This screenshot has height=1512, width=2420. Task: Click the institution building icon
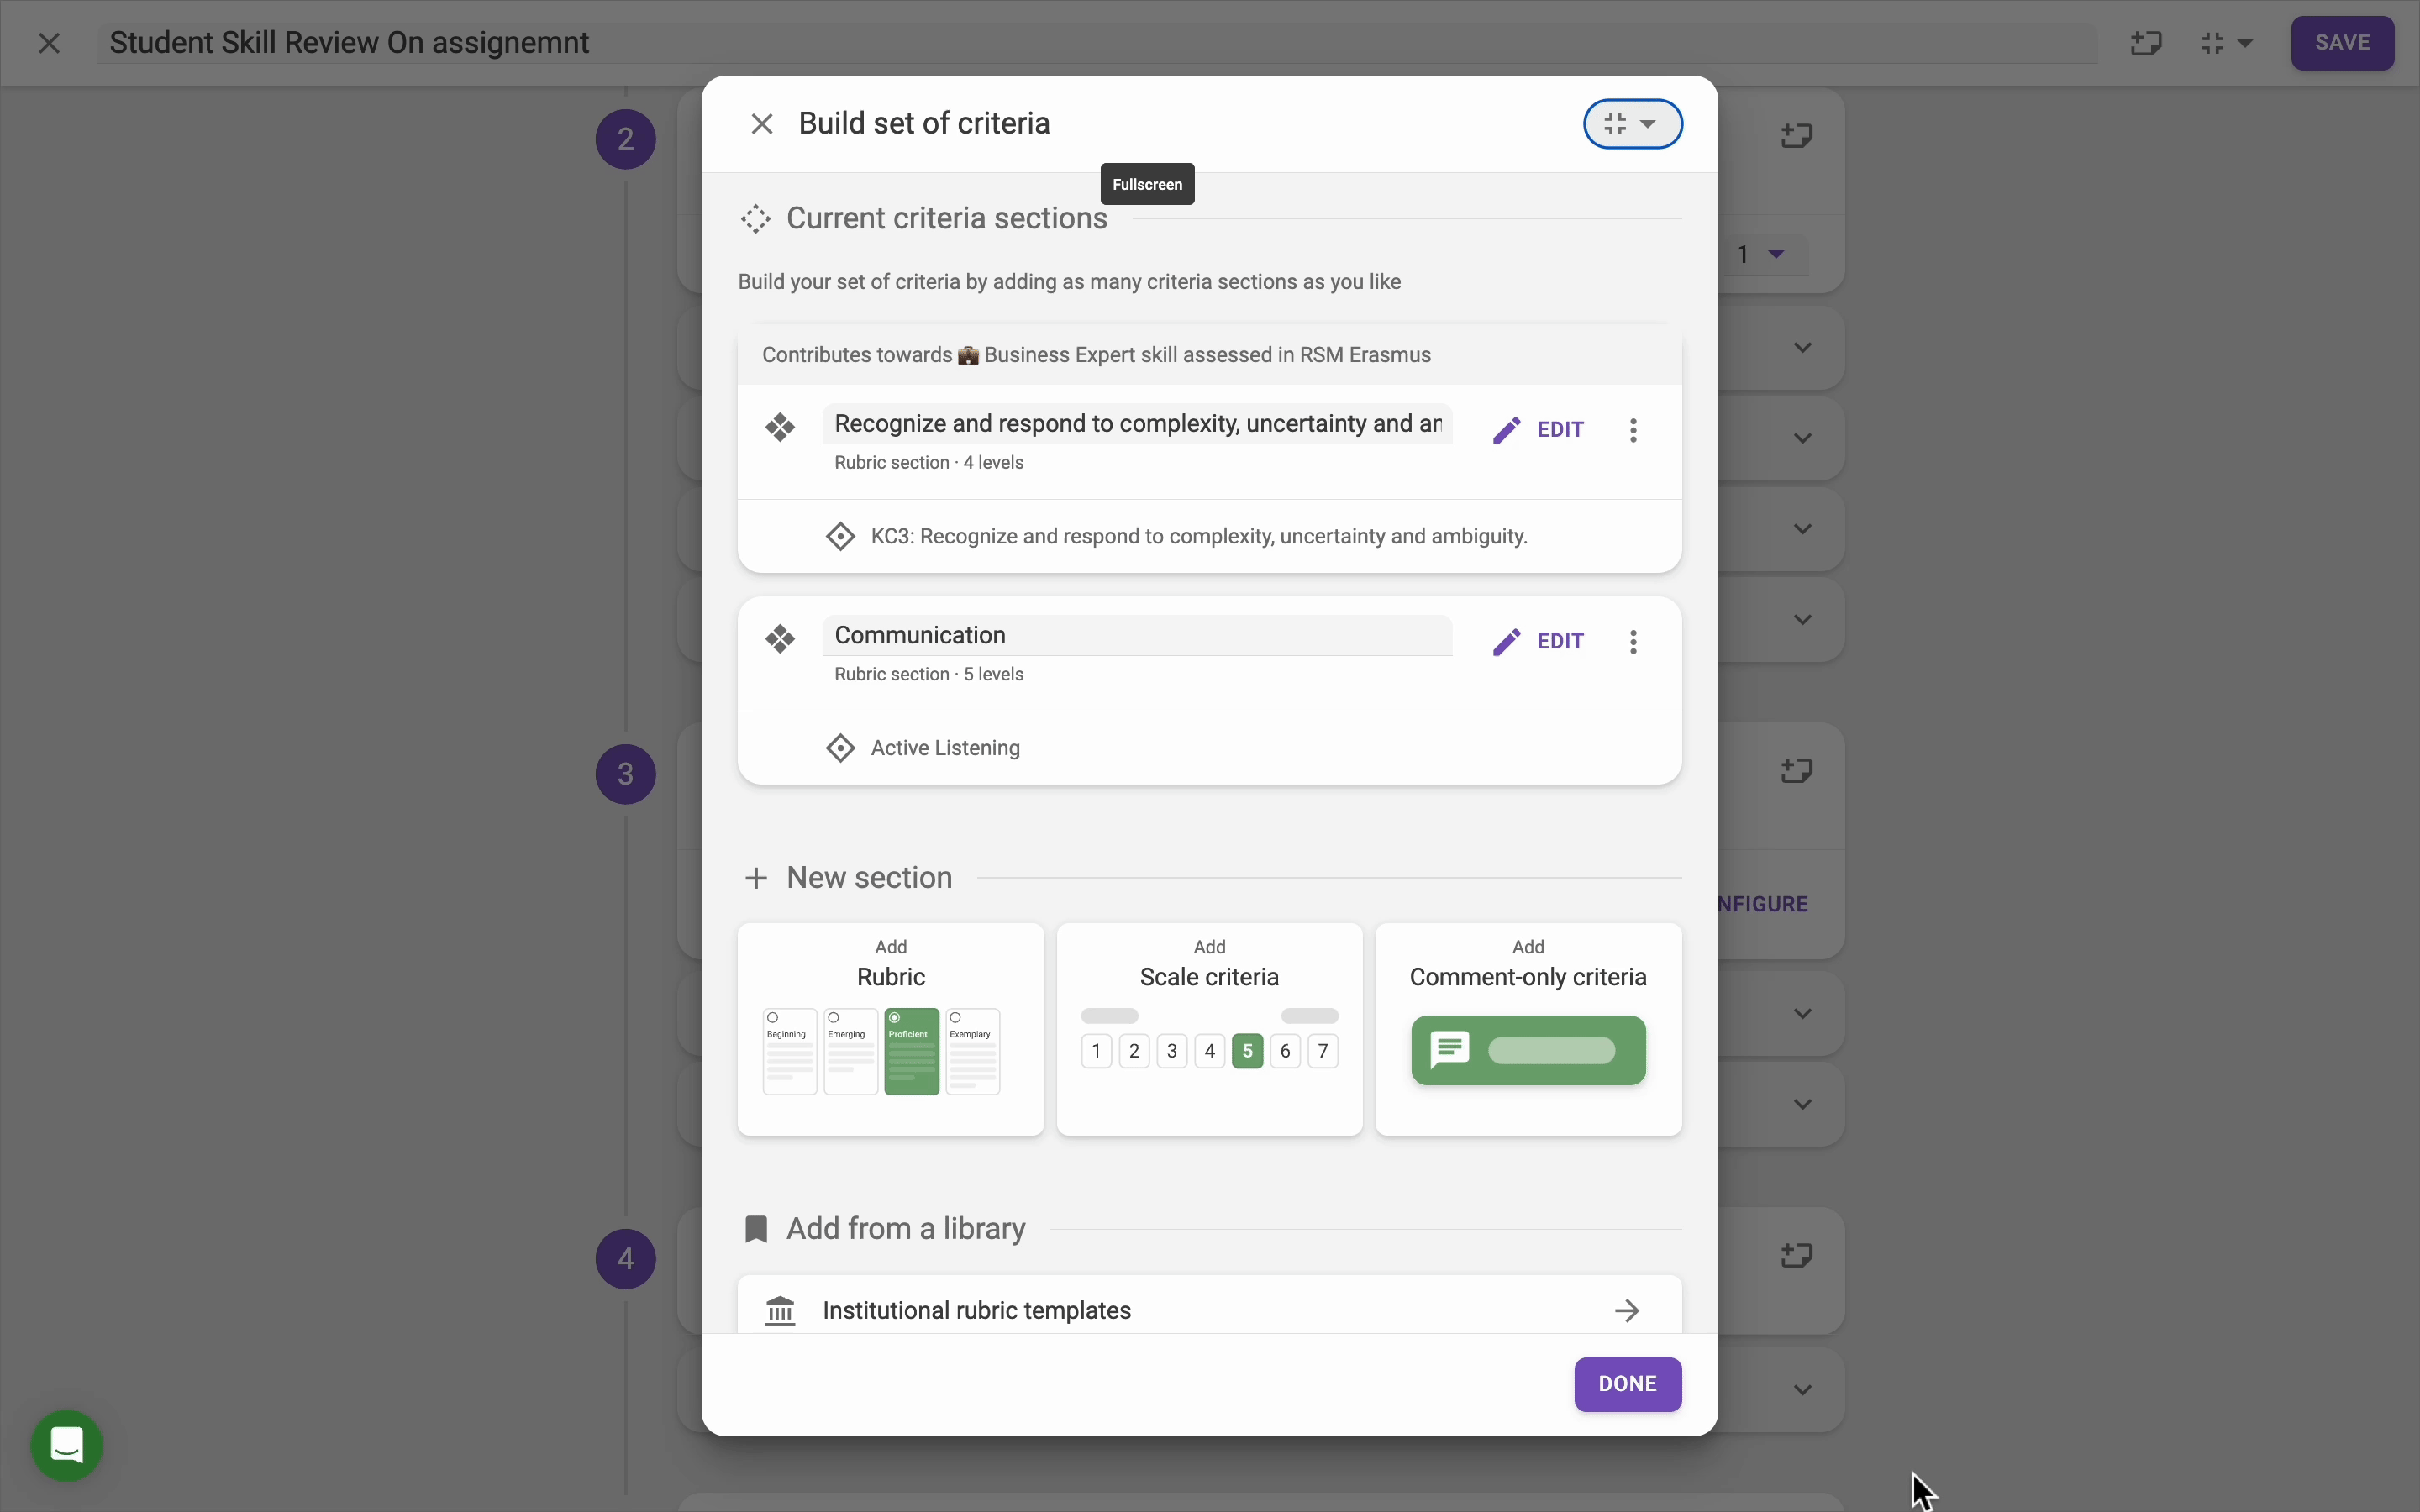click(x=780, y=1310)
